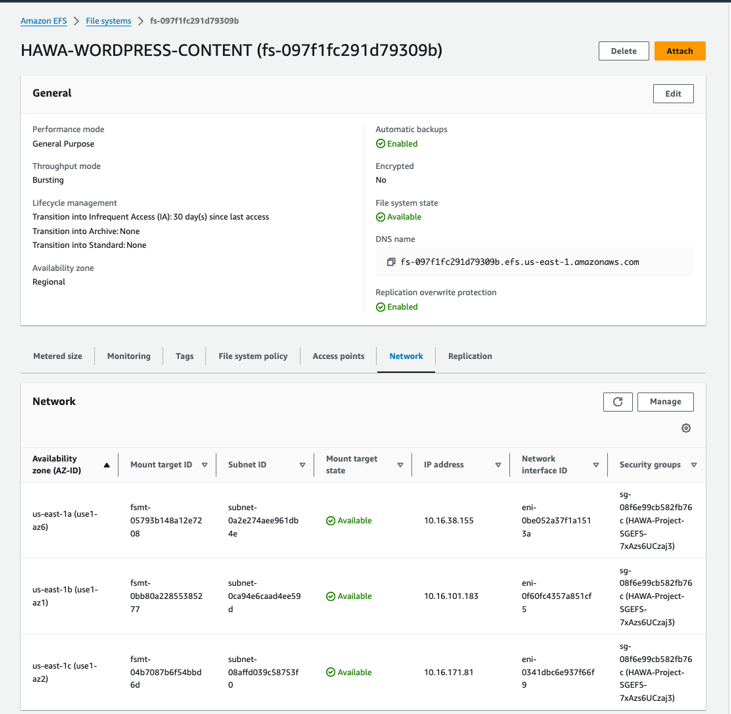The image size is (731, 714).
Task: Edit the General settings
Action: (x=673, y=94)
